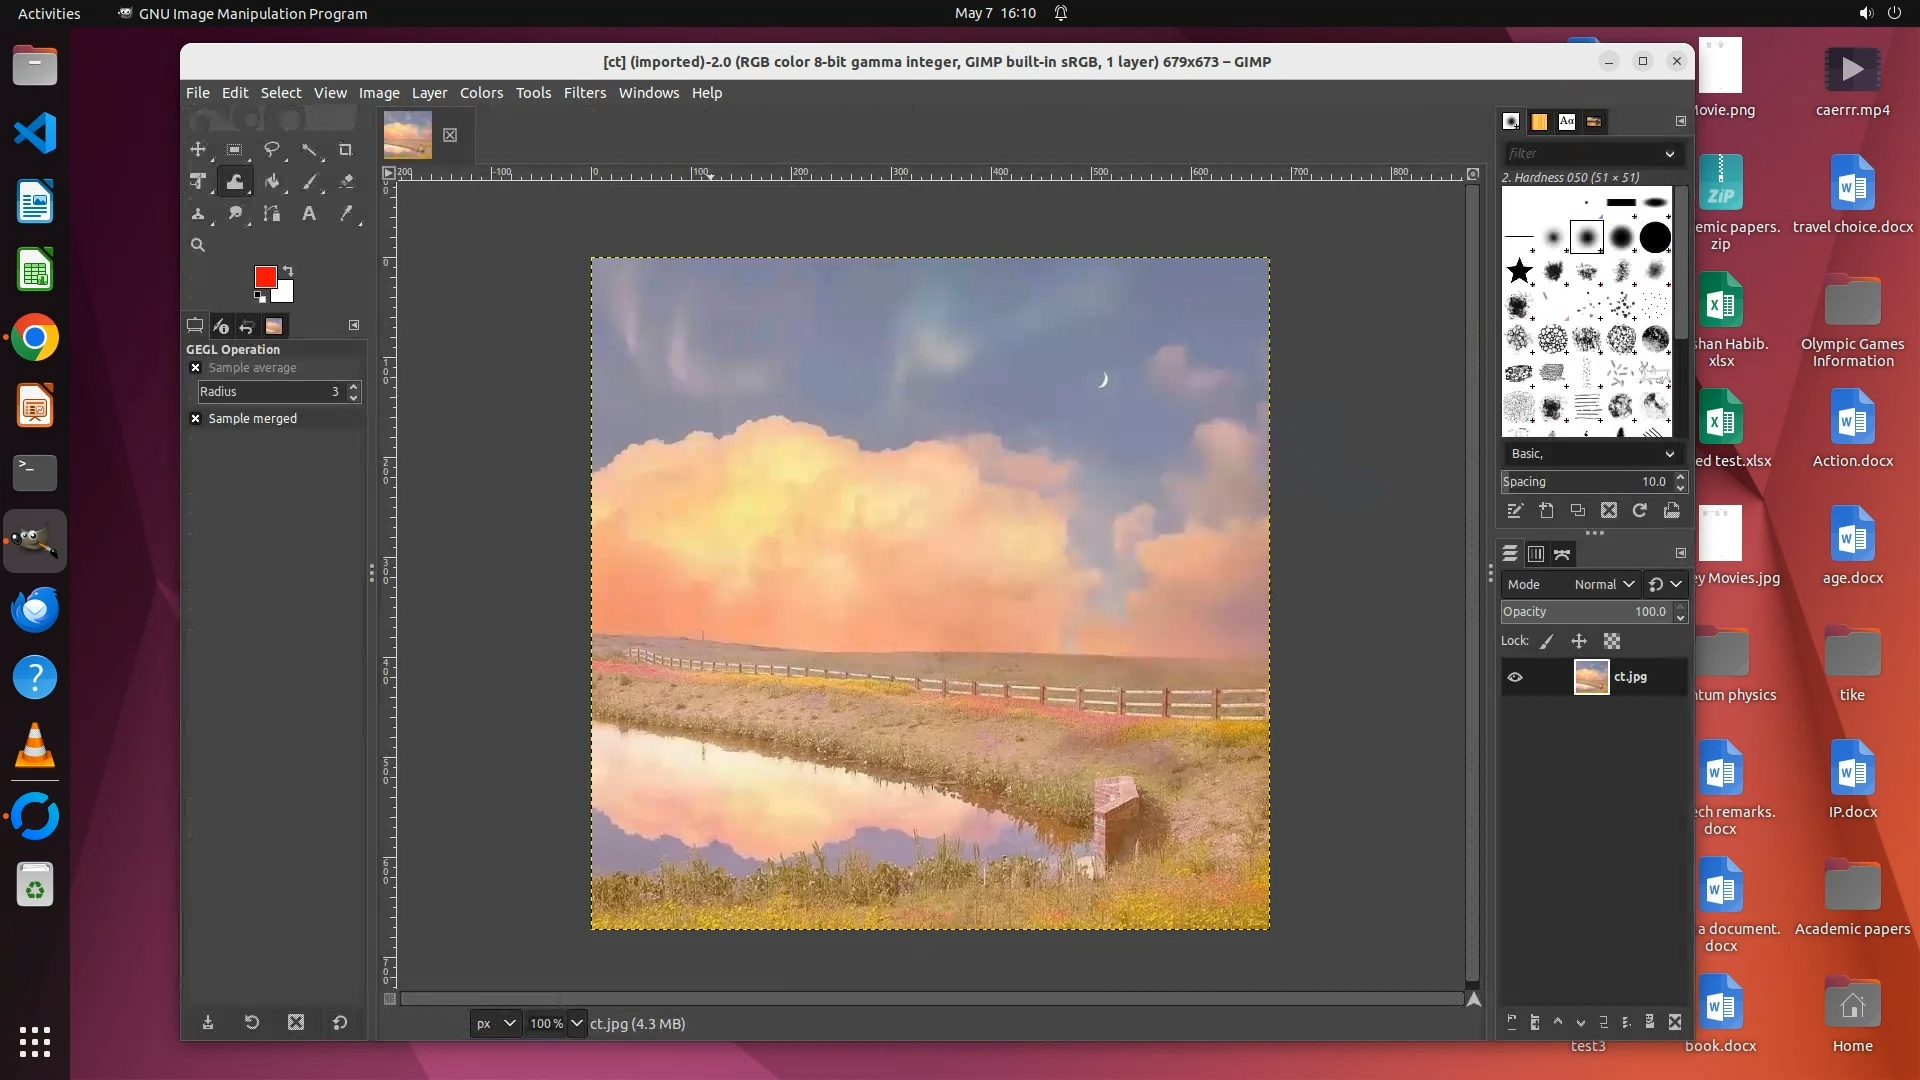The height and width of the screenshot is (1080, 1920).
Task: Open the Colors menu
Action: coord(481,93)
